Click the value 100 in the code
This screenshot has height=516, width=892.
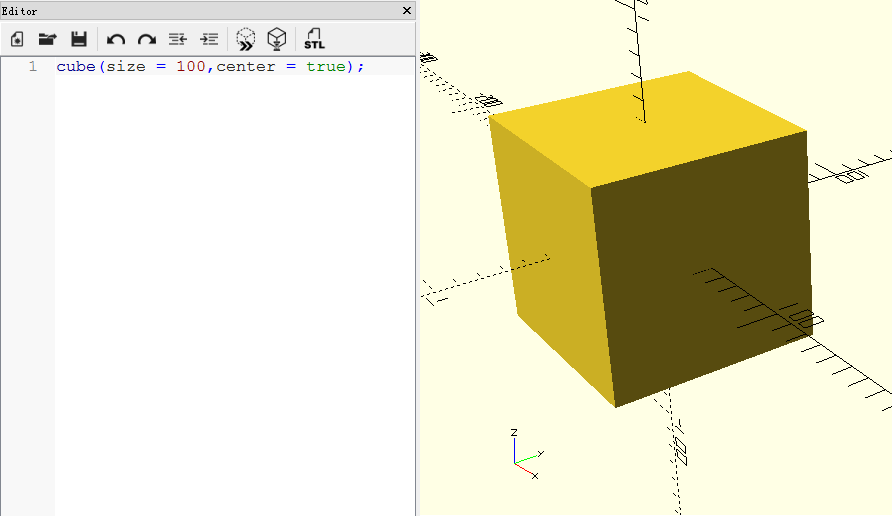(191, 67)
